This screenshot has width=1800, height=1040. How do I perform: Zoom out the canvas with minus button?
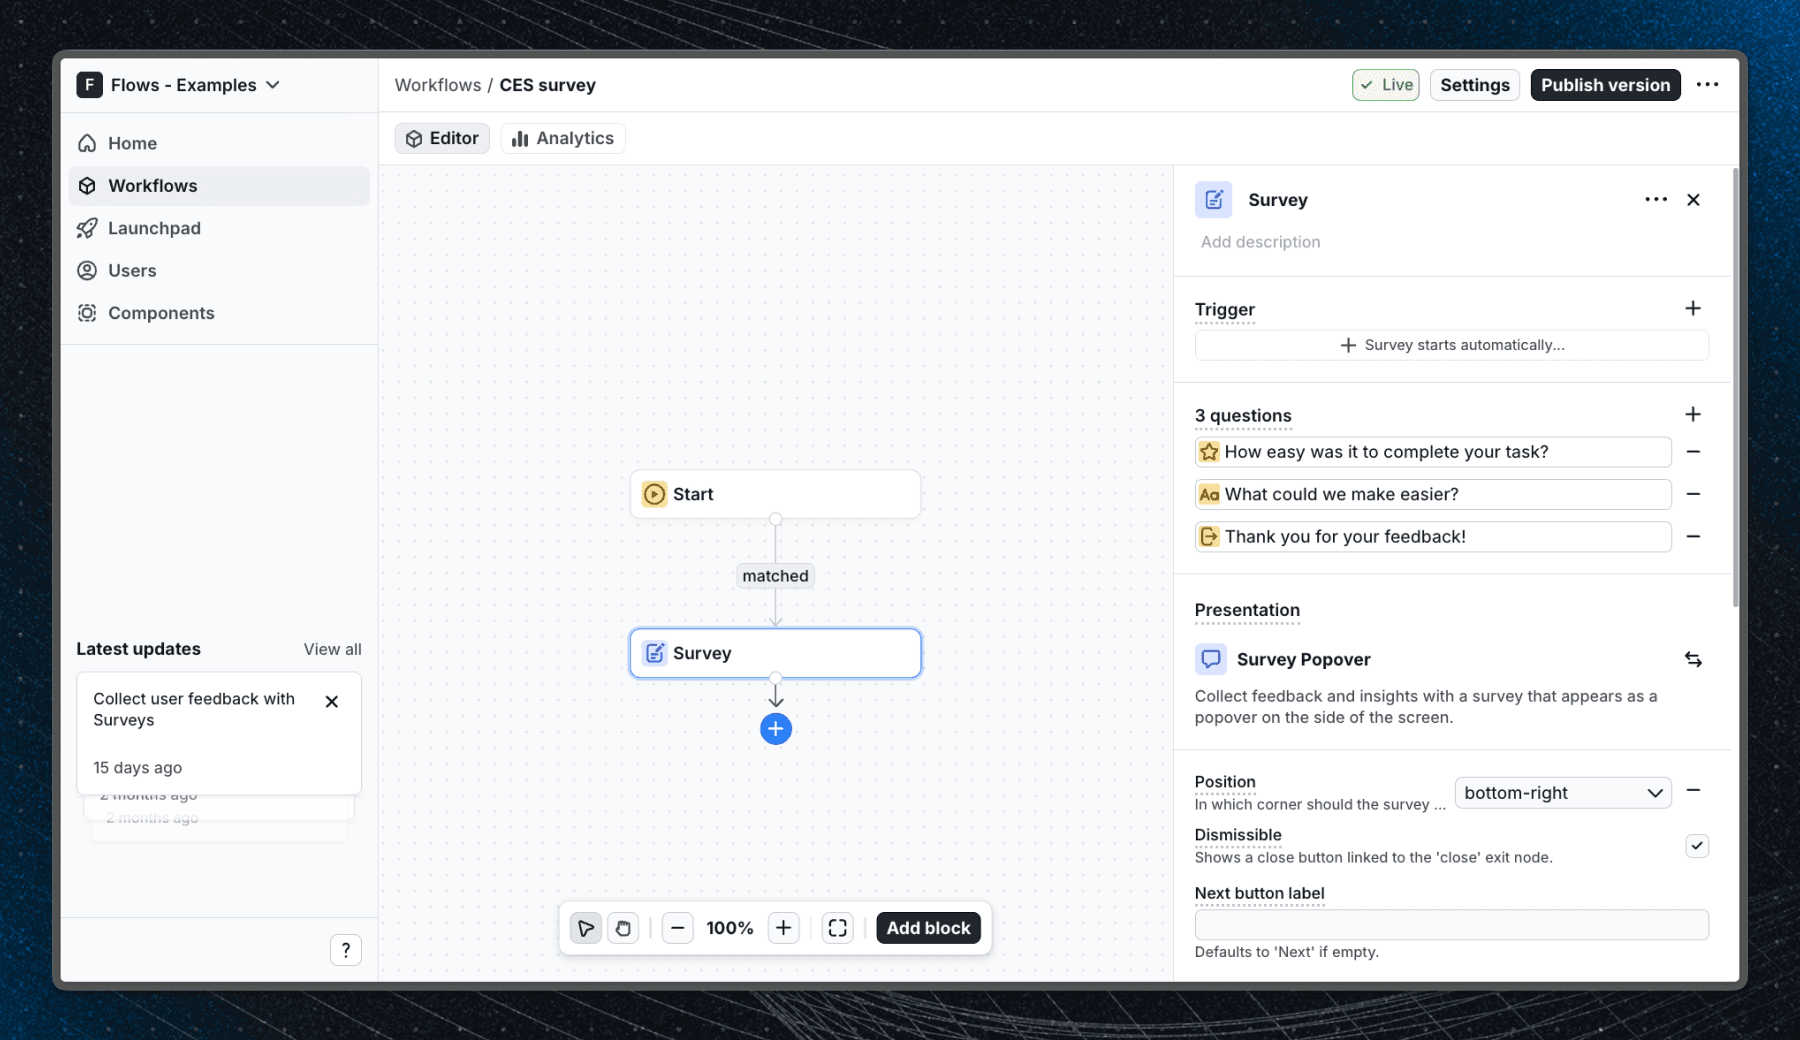click(677, 928)
